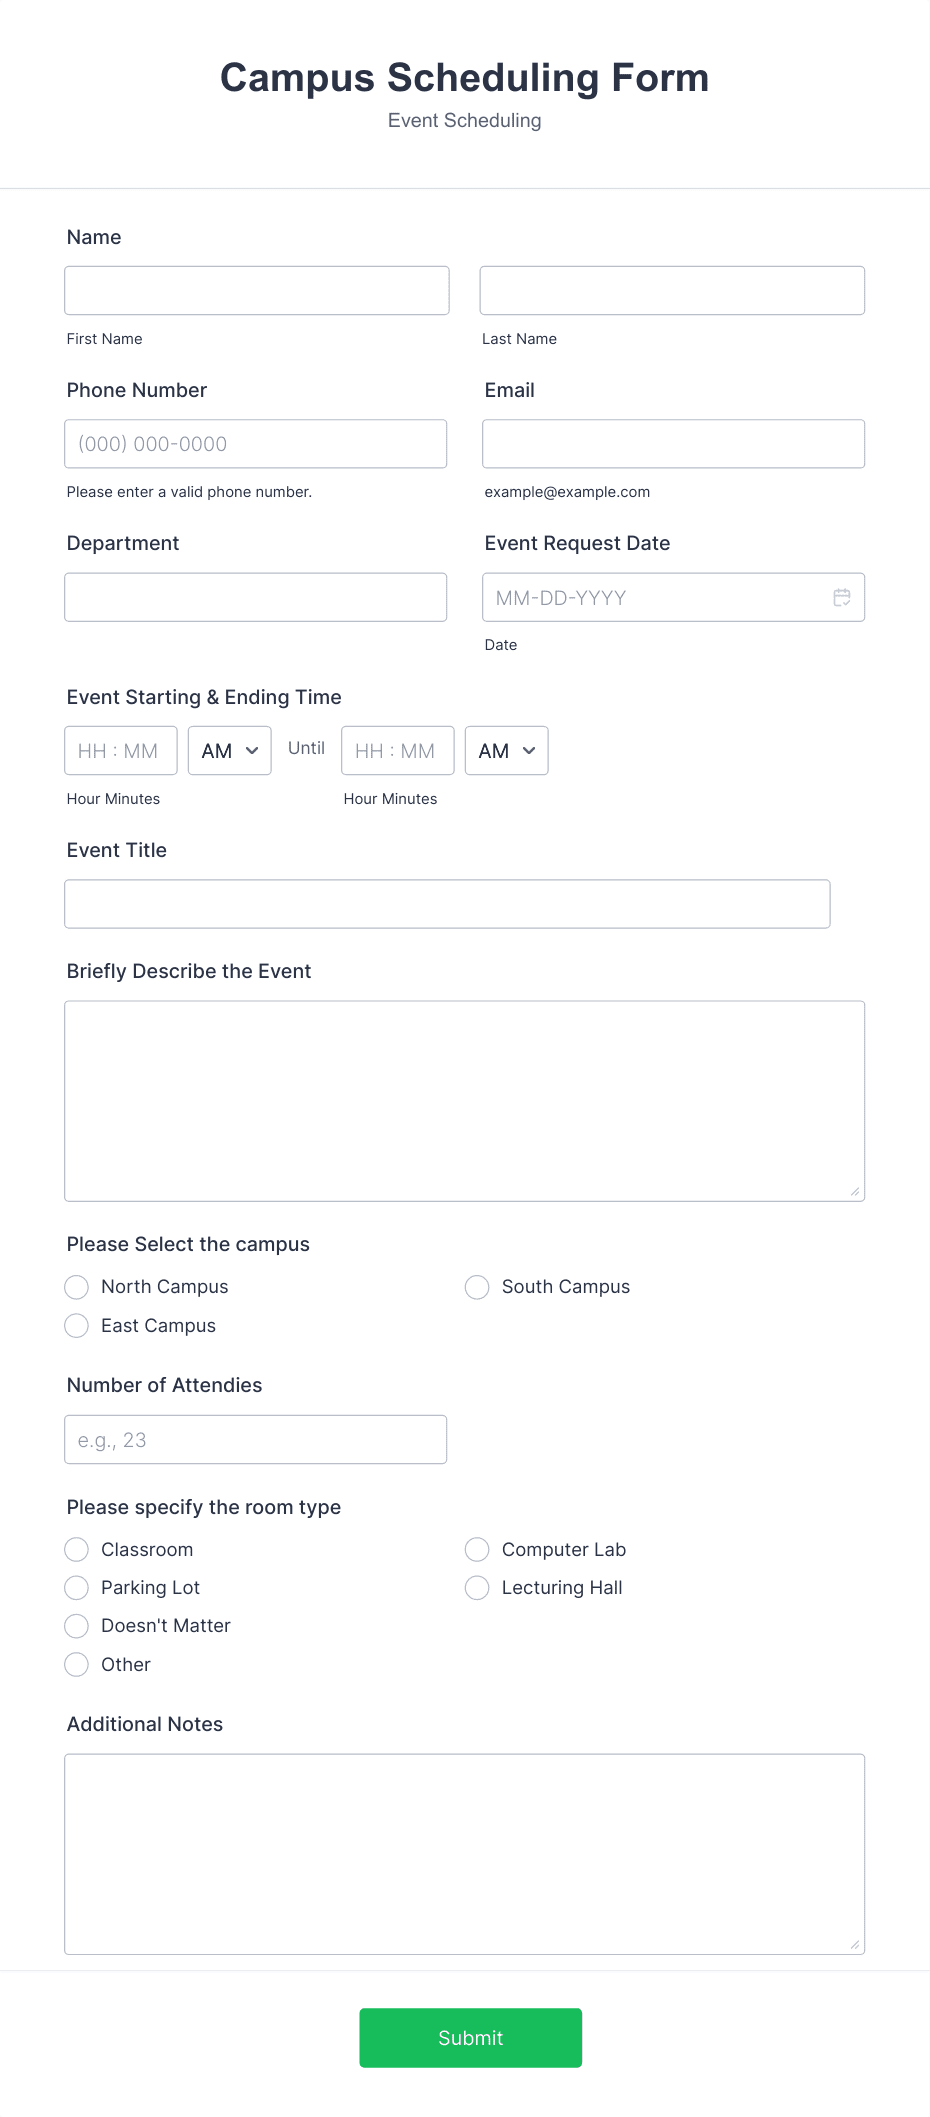This screenshot has height=2117, width=930.
Task: Click the Number of Attendies field
Action: [256, 1439]
